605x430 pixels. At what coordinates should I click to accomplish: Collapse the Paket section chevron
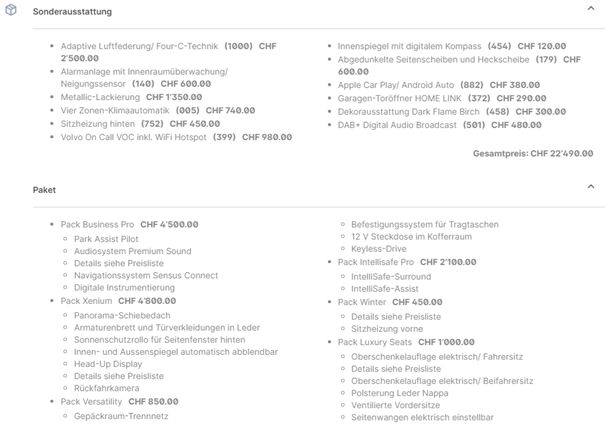(x=591, y=188)
